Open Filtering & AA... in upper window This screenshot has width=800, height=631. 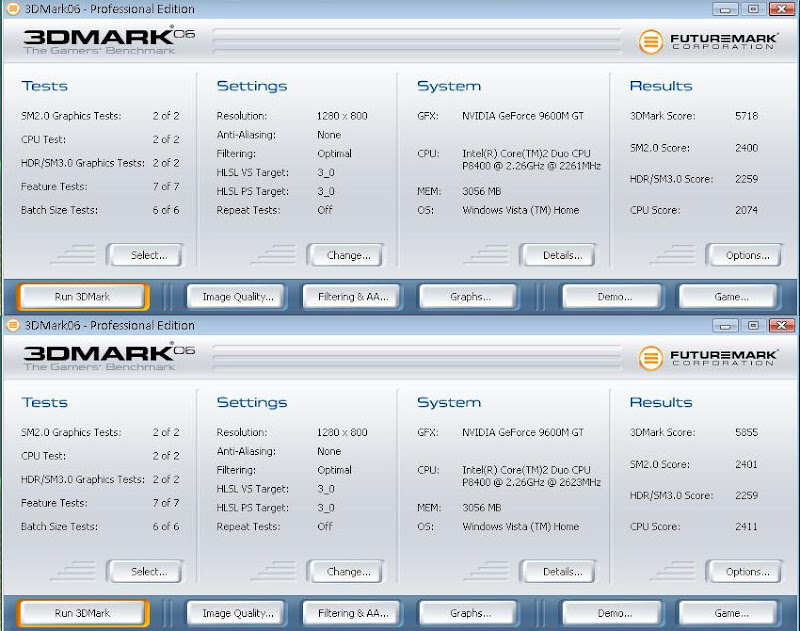pos(353,297)
